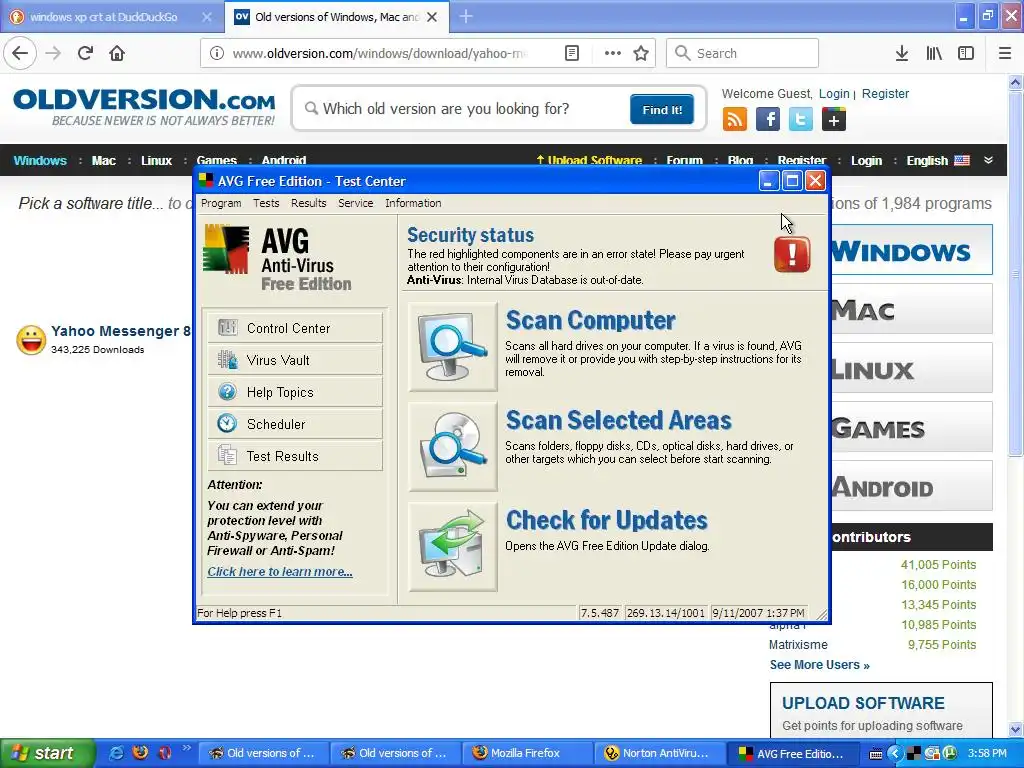Expand the quick launch overflow chevron
This screenshot has height=768, width=1024.
(186, 748)
